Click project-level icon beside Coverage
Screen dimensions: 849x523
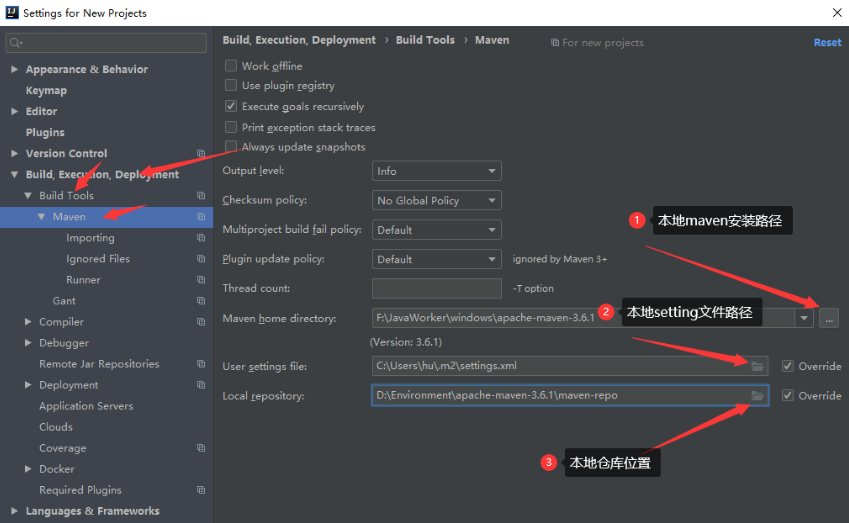pos(201,448)
